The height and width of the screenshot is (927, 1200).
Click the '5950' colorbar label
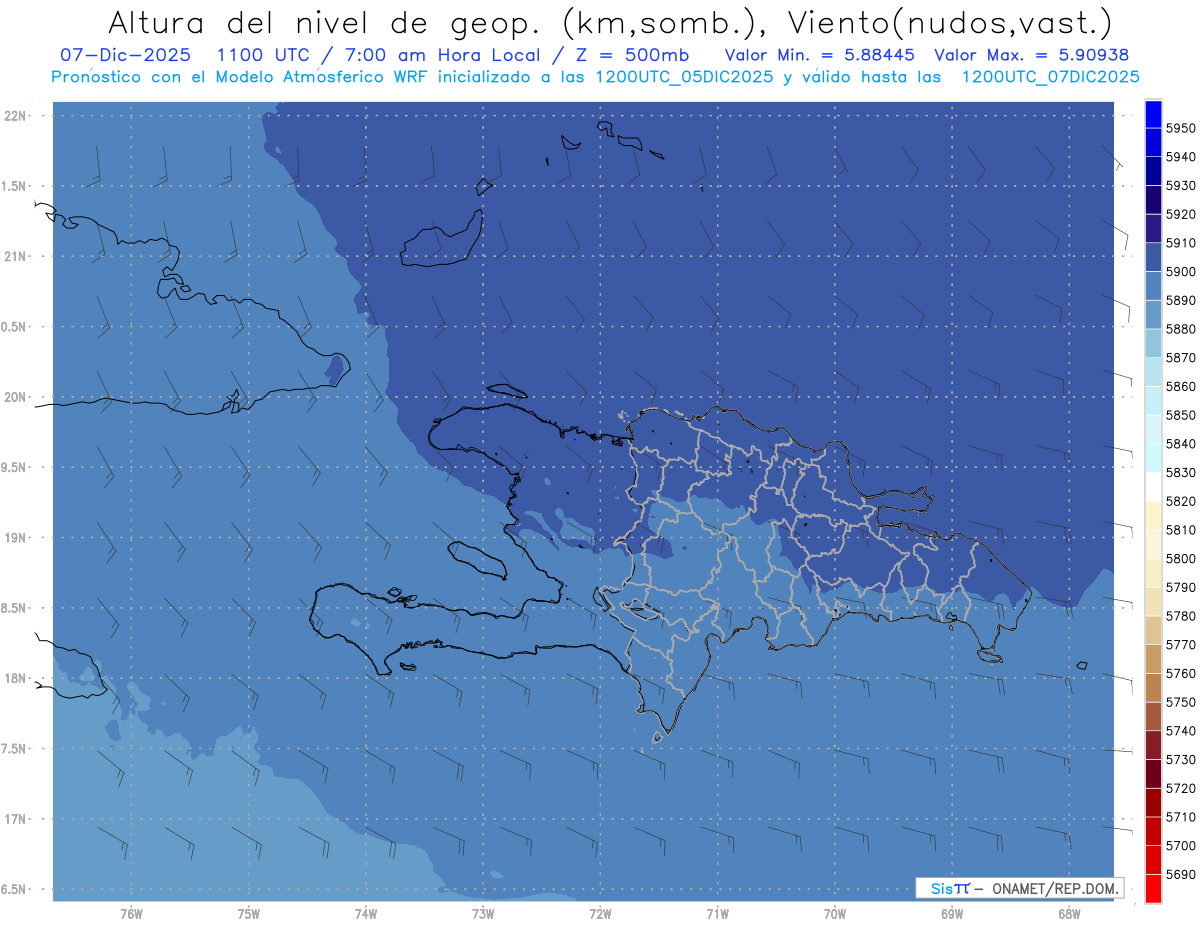pos(1180,128)
